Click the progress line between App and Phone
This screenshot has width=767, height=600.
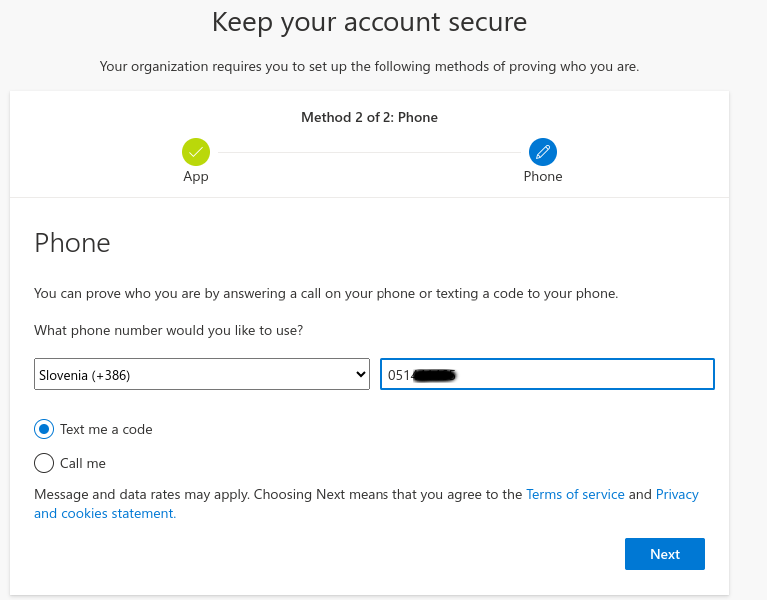[x=369, y=153]
